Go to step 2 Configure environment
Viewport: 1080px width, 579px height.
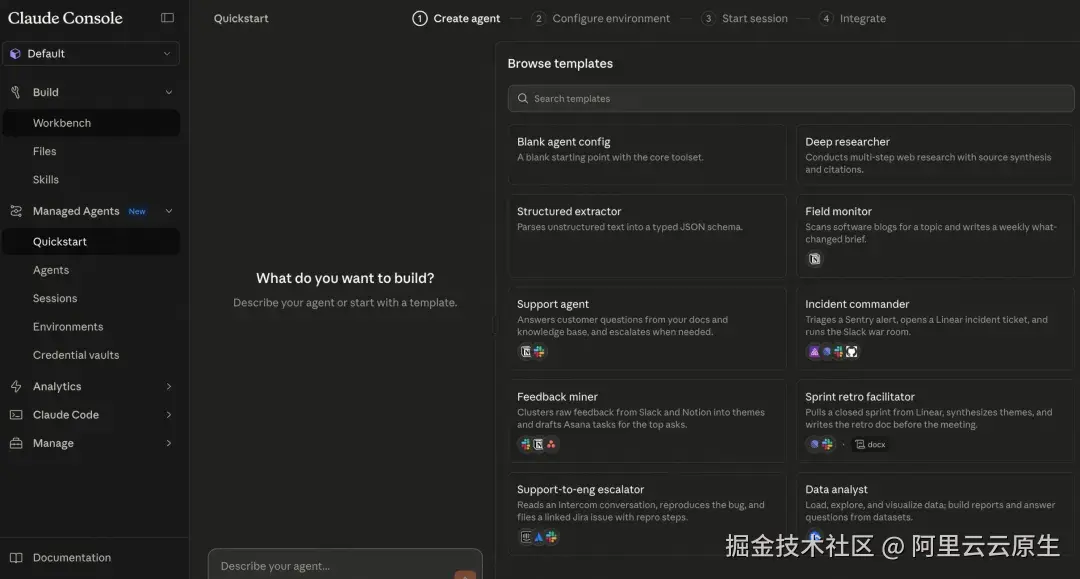601,19
